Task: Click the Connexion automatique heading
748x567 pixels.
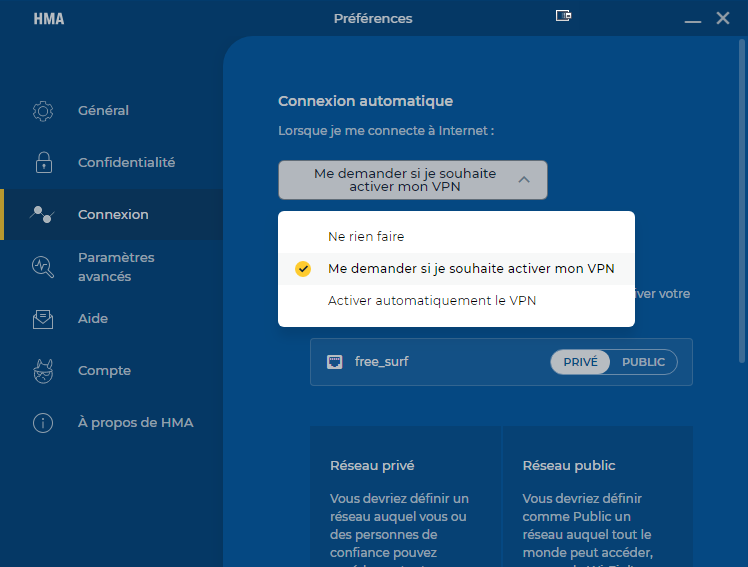Action: (x=365, y=101)
